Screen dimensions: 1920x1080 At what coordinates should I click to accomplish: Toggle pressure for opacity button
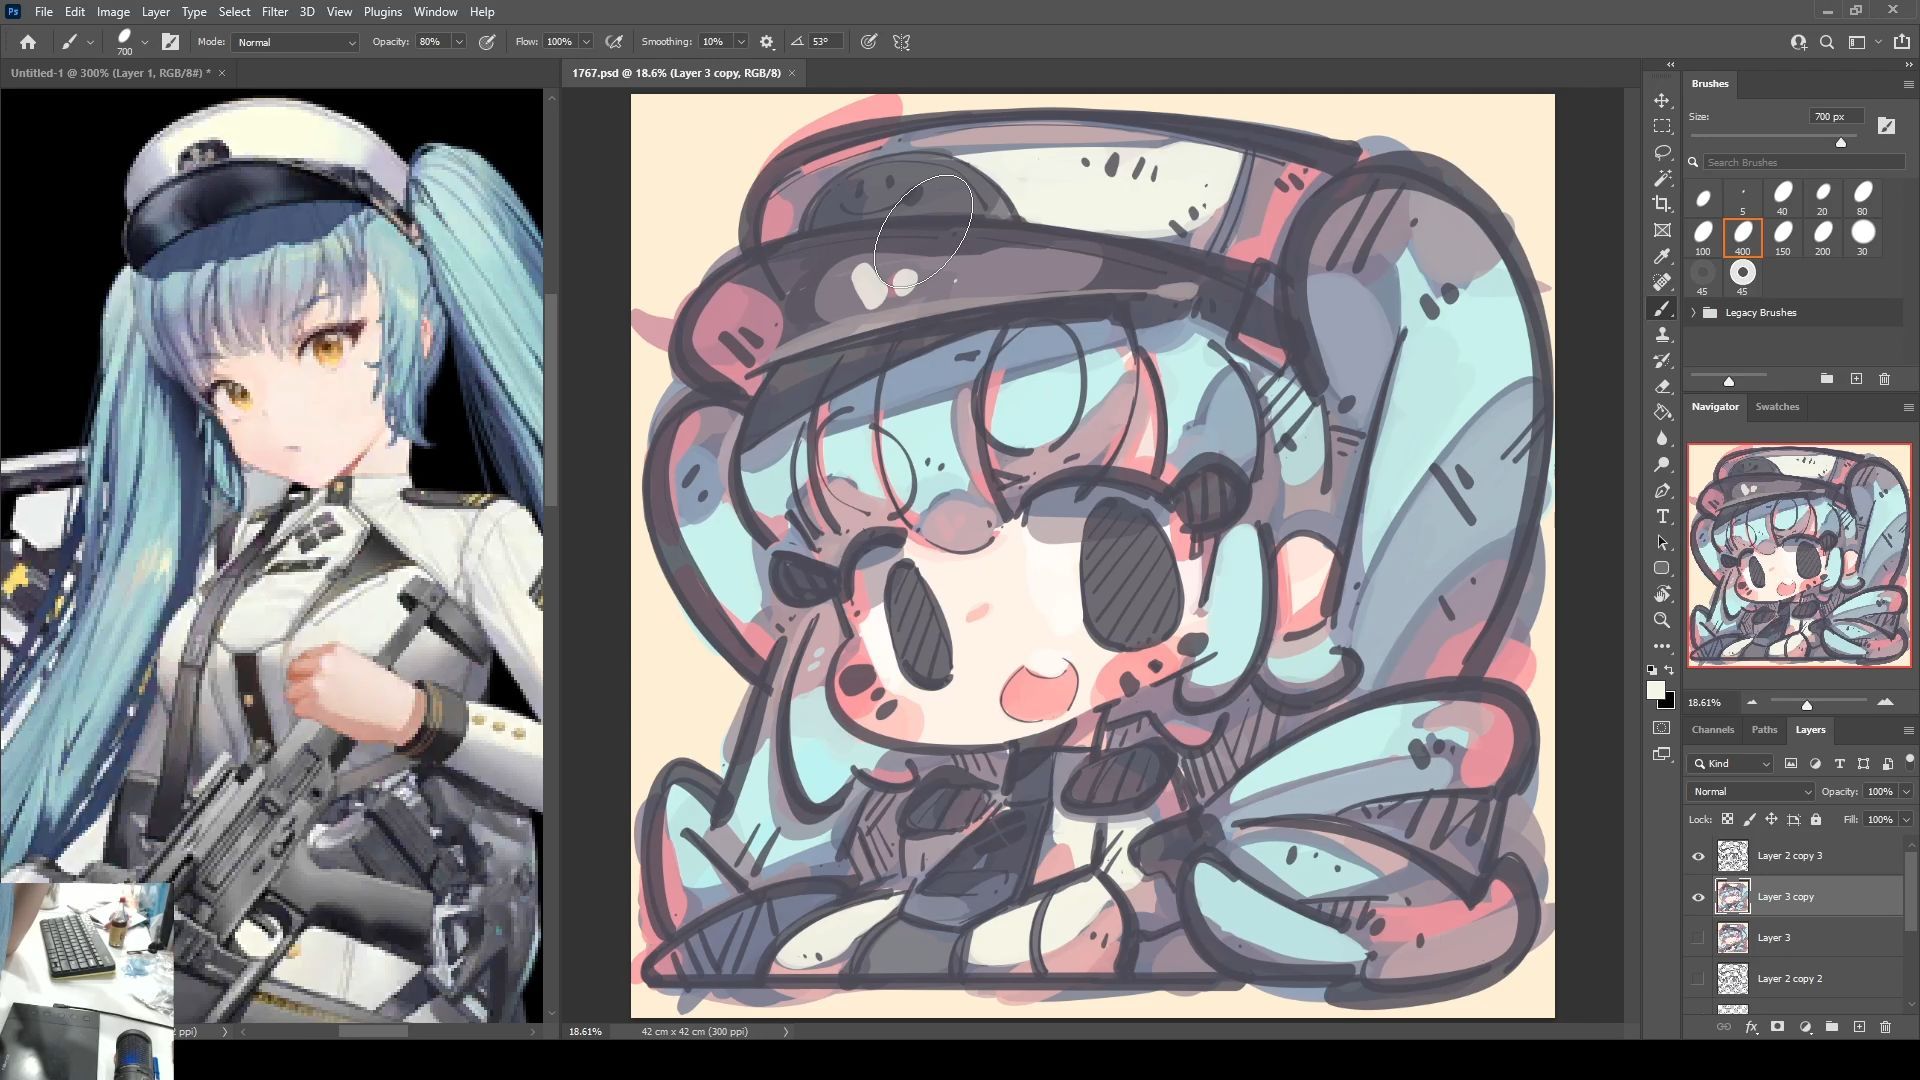[487, 42]
